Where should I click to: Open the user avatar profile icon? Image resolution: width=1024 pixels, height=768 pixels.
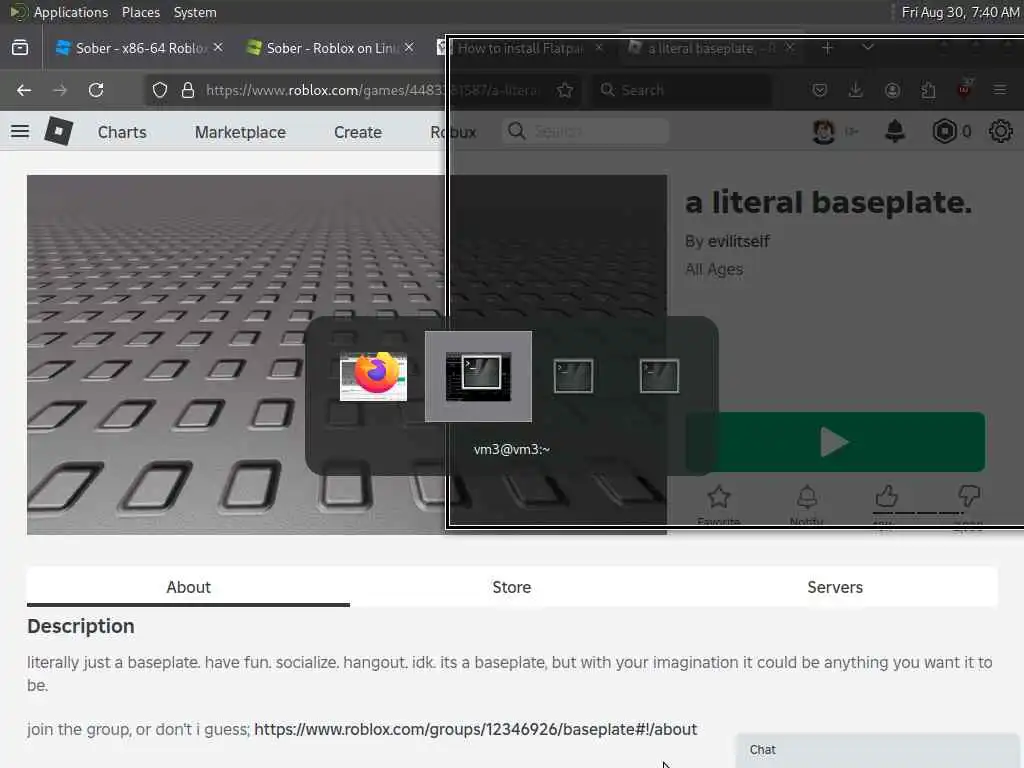click(824, 132)
